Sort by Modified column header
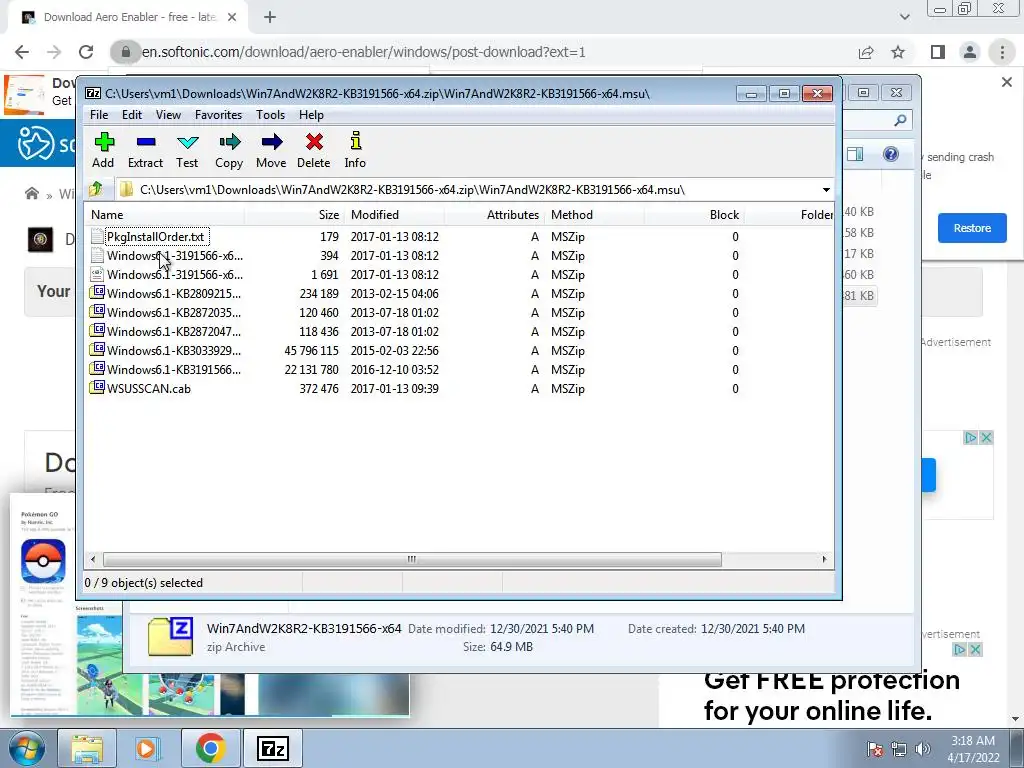This screenshot has width=1024, height=768. (x=395, y=215)
